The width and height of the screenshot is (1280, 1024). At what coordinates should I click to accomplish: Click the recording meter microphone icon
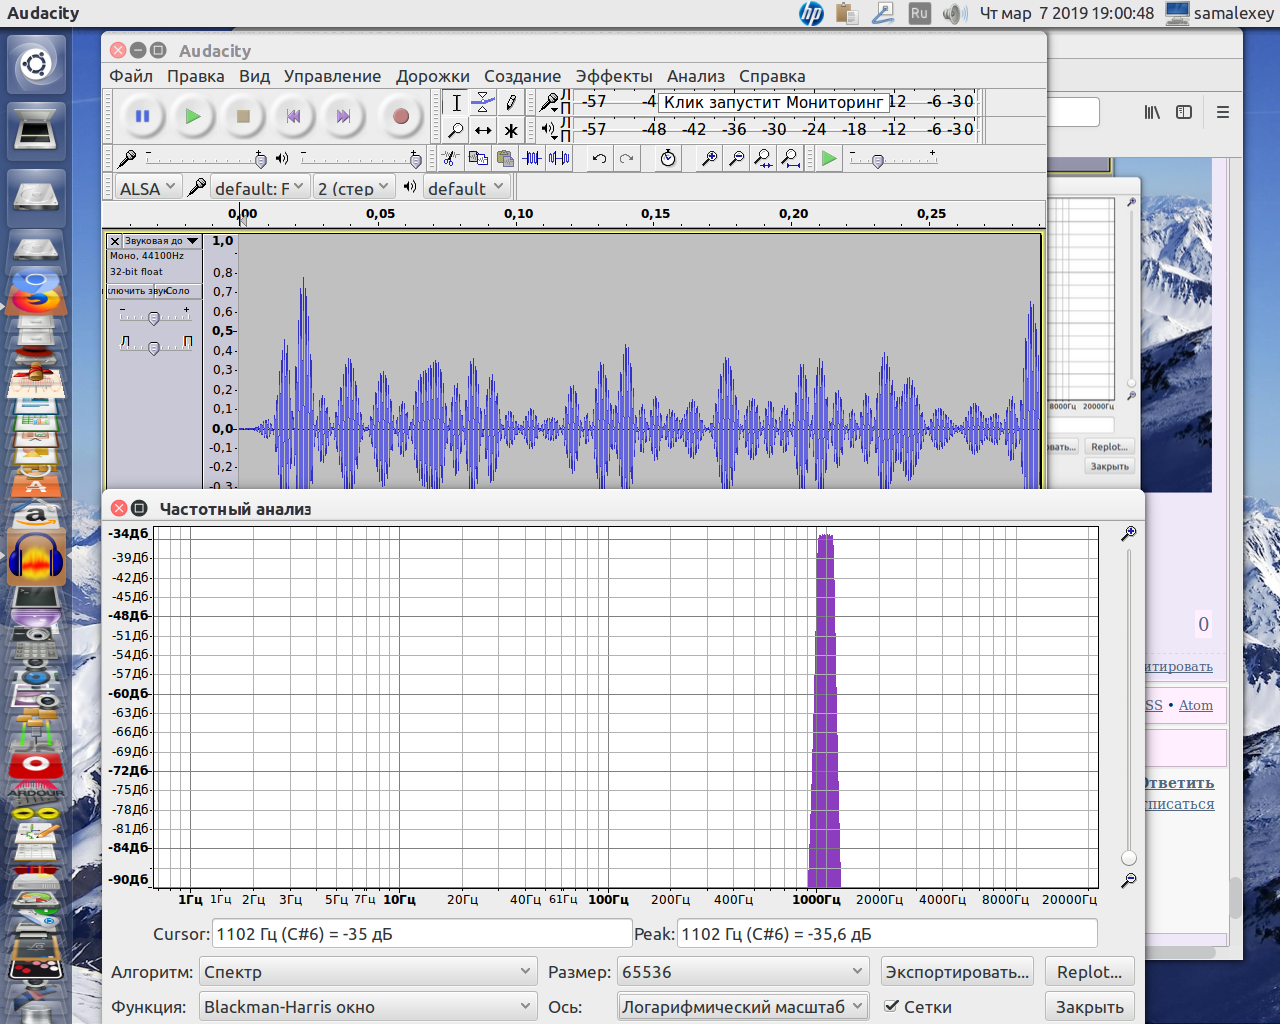549,102
